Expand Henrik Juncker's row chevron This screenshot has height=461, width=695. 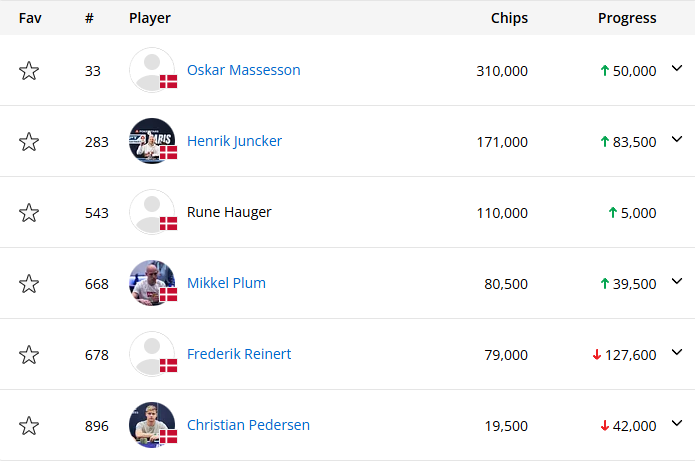click(x=677, y=141)
